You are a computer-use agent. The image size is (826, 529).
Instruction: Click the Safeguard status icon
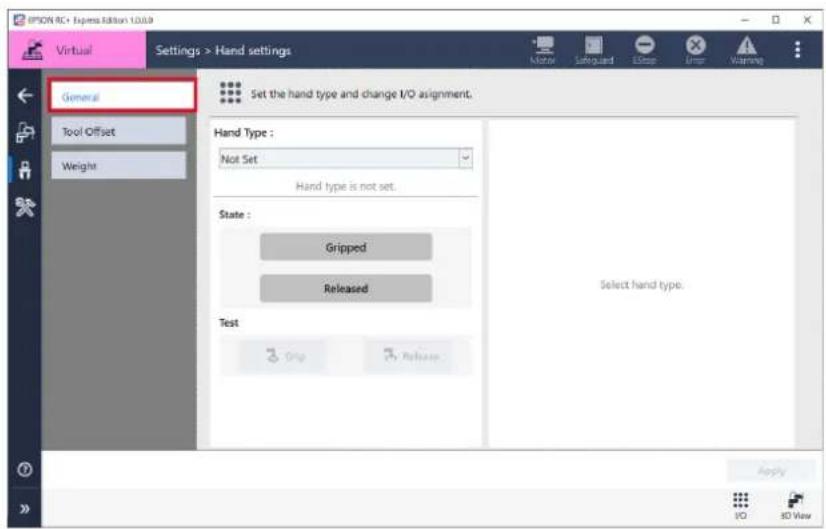point(594,50)
